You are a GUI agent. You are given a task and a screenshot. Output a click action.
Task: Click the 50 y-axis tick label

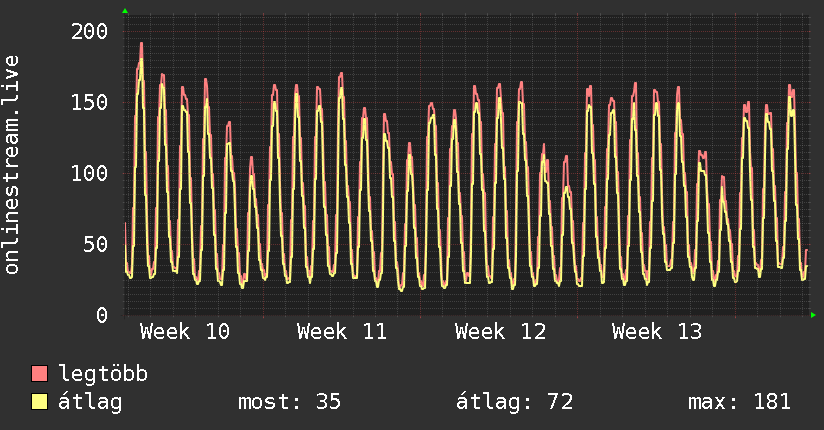[x=95, y=244]
